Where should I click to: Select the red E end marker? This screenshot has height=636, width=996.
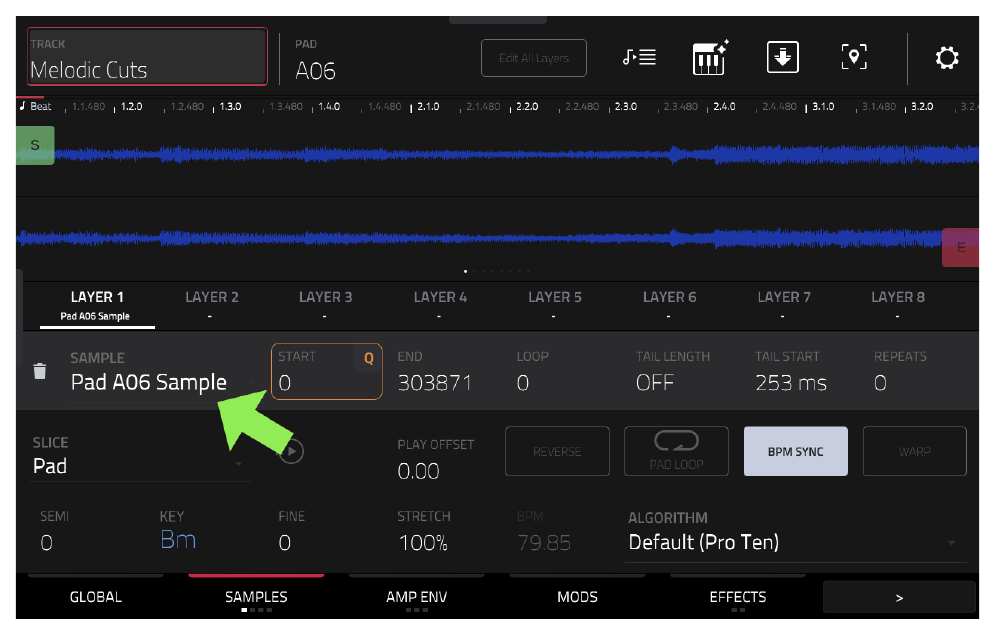click(x=960, y=248)
